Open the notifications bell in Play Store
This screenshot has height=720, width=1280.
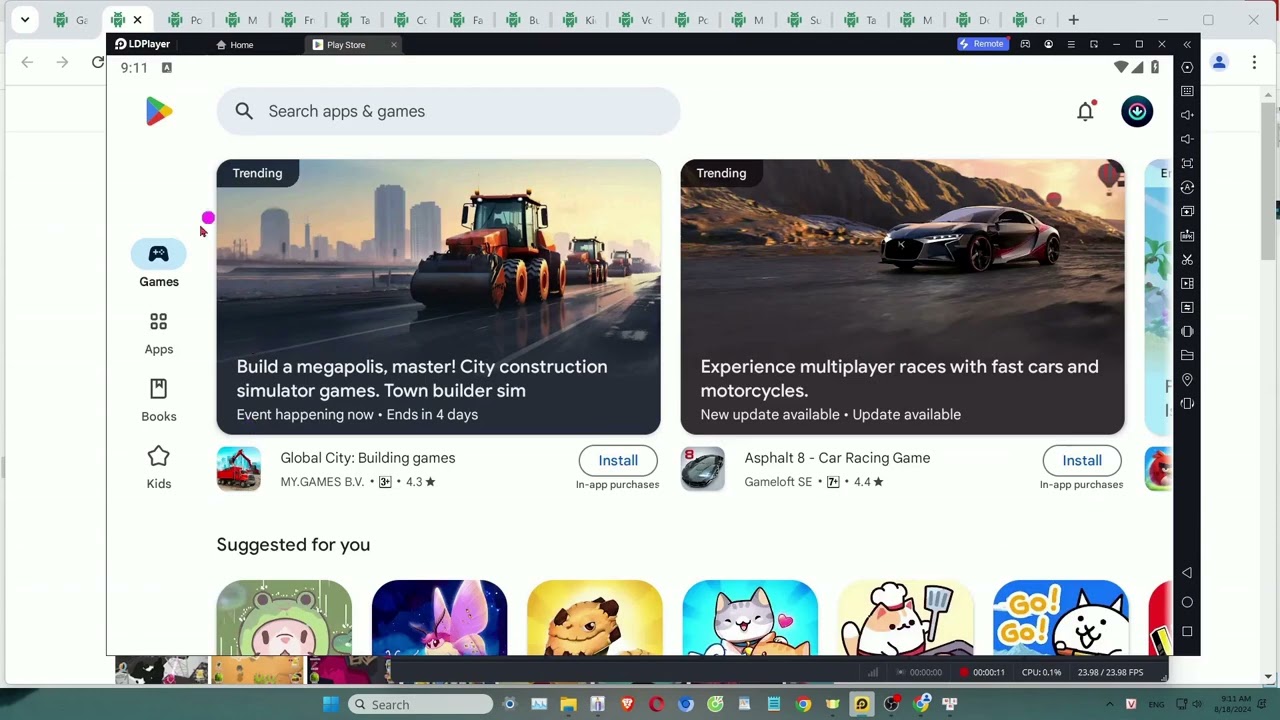point(1085,111)
